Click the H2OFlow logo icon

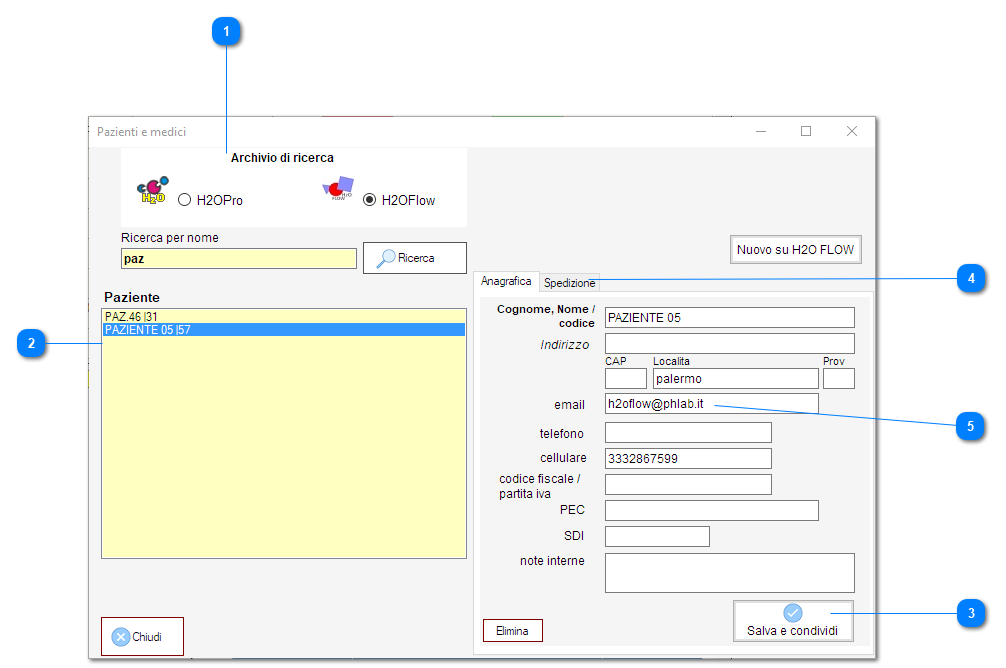[338, 188]
